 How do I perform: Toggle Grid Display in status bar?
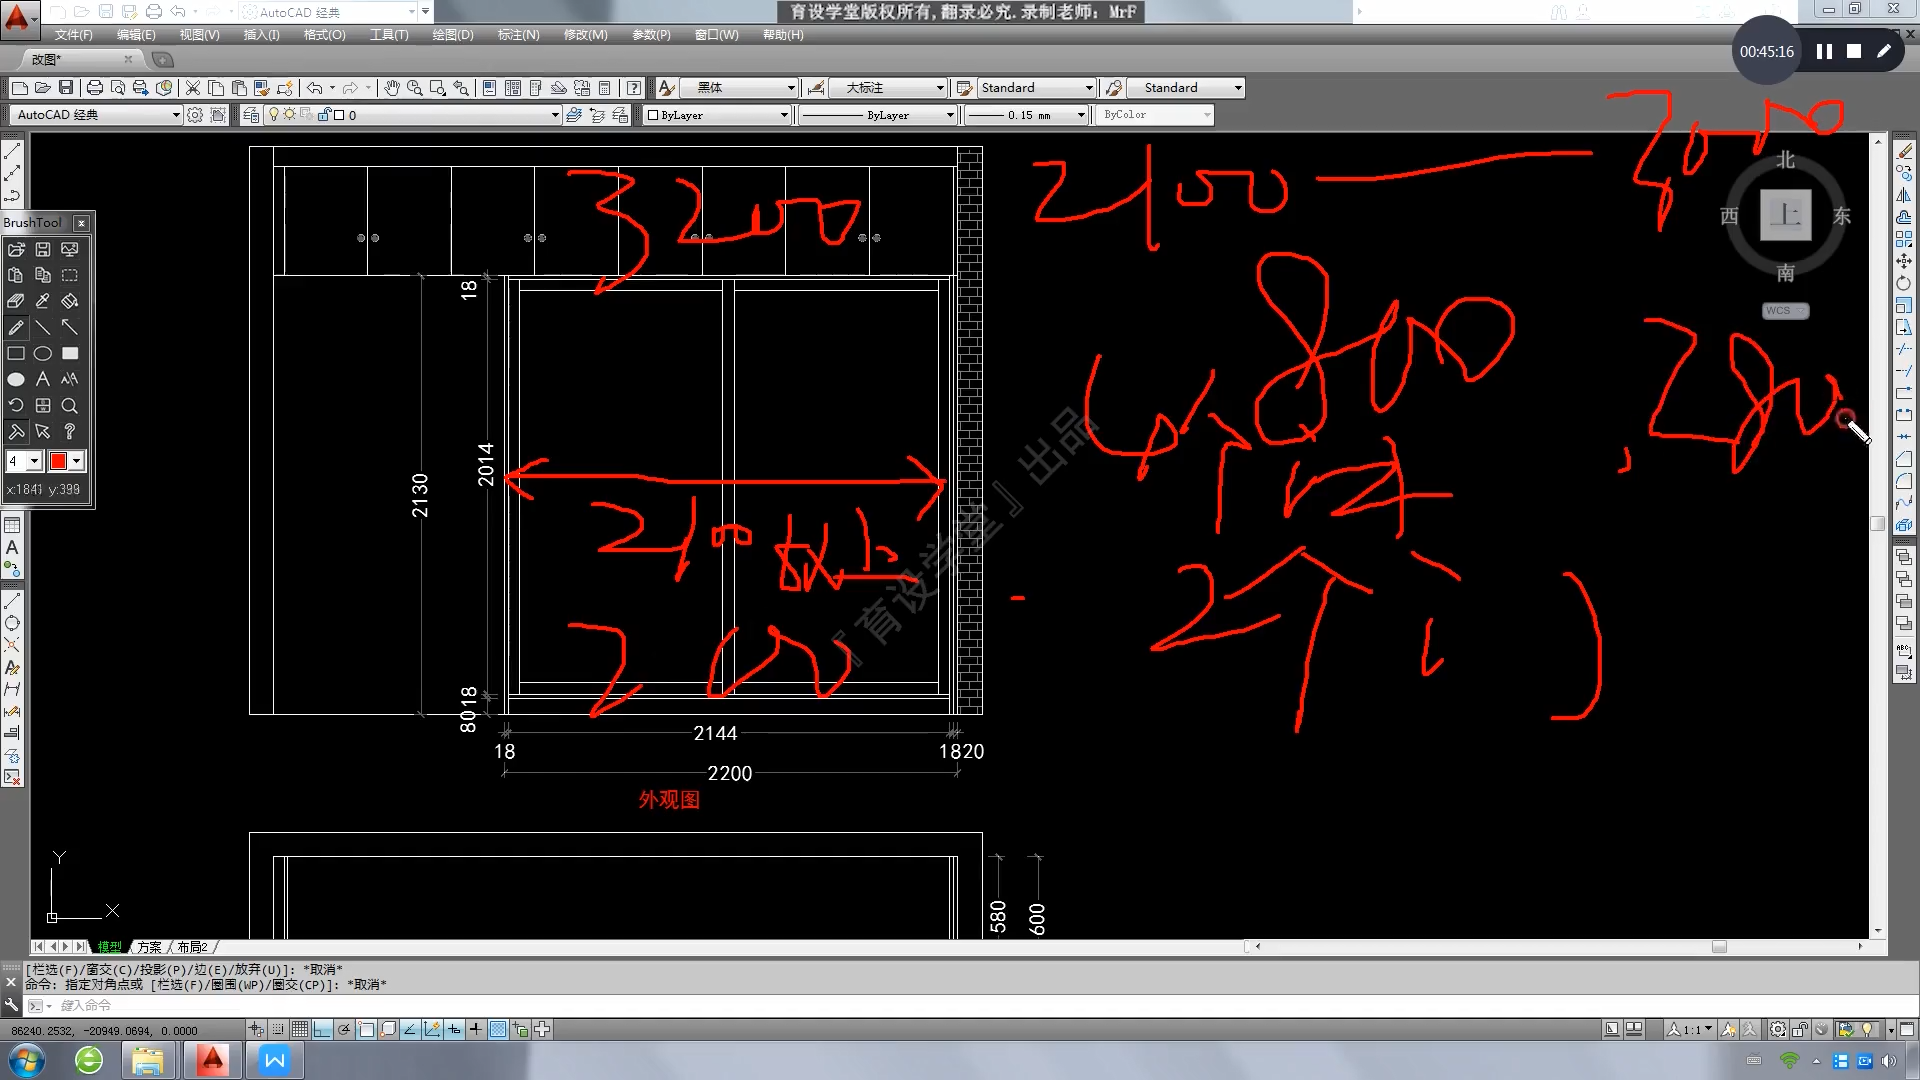300,1029
